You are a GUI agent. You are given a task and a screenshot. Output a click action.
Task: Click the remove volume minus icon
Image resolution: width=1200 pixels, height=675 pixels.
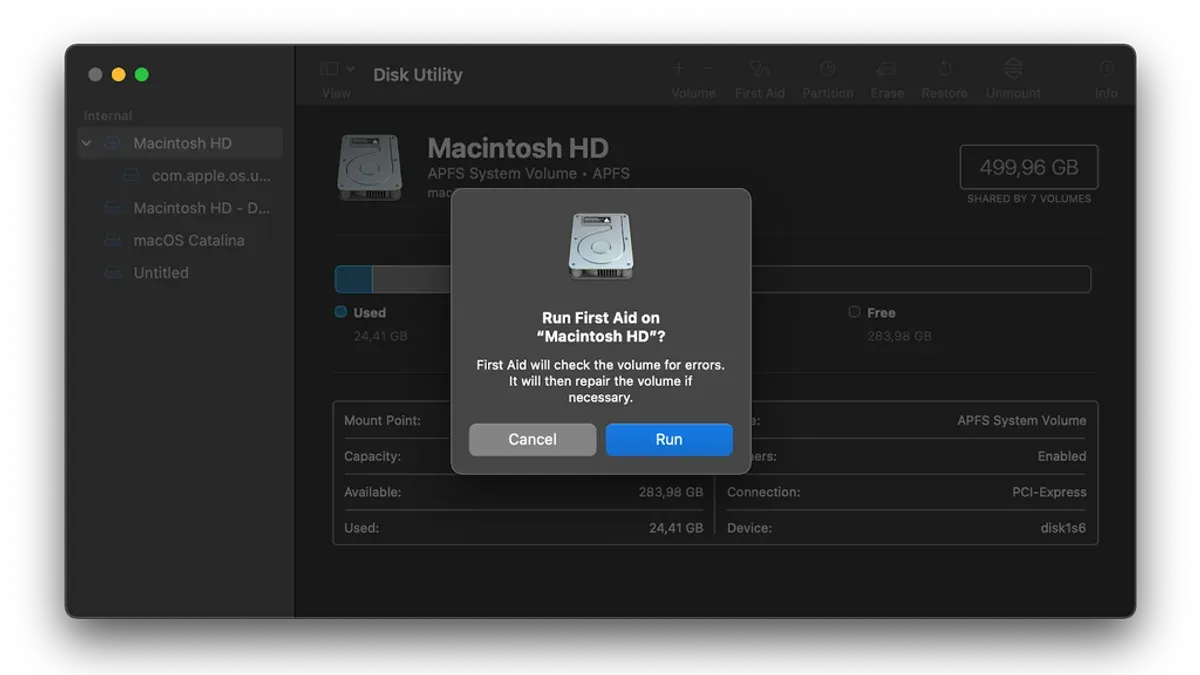[x=708, y=69]
